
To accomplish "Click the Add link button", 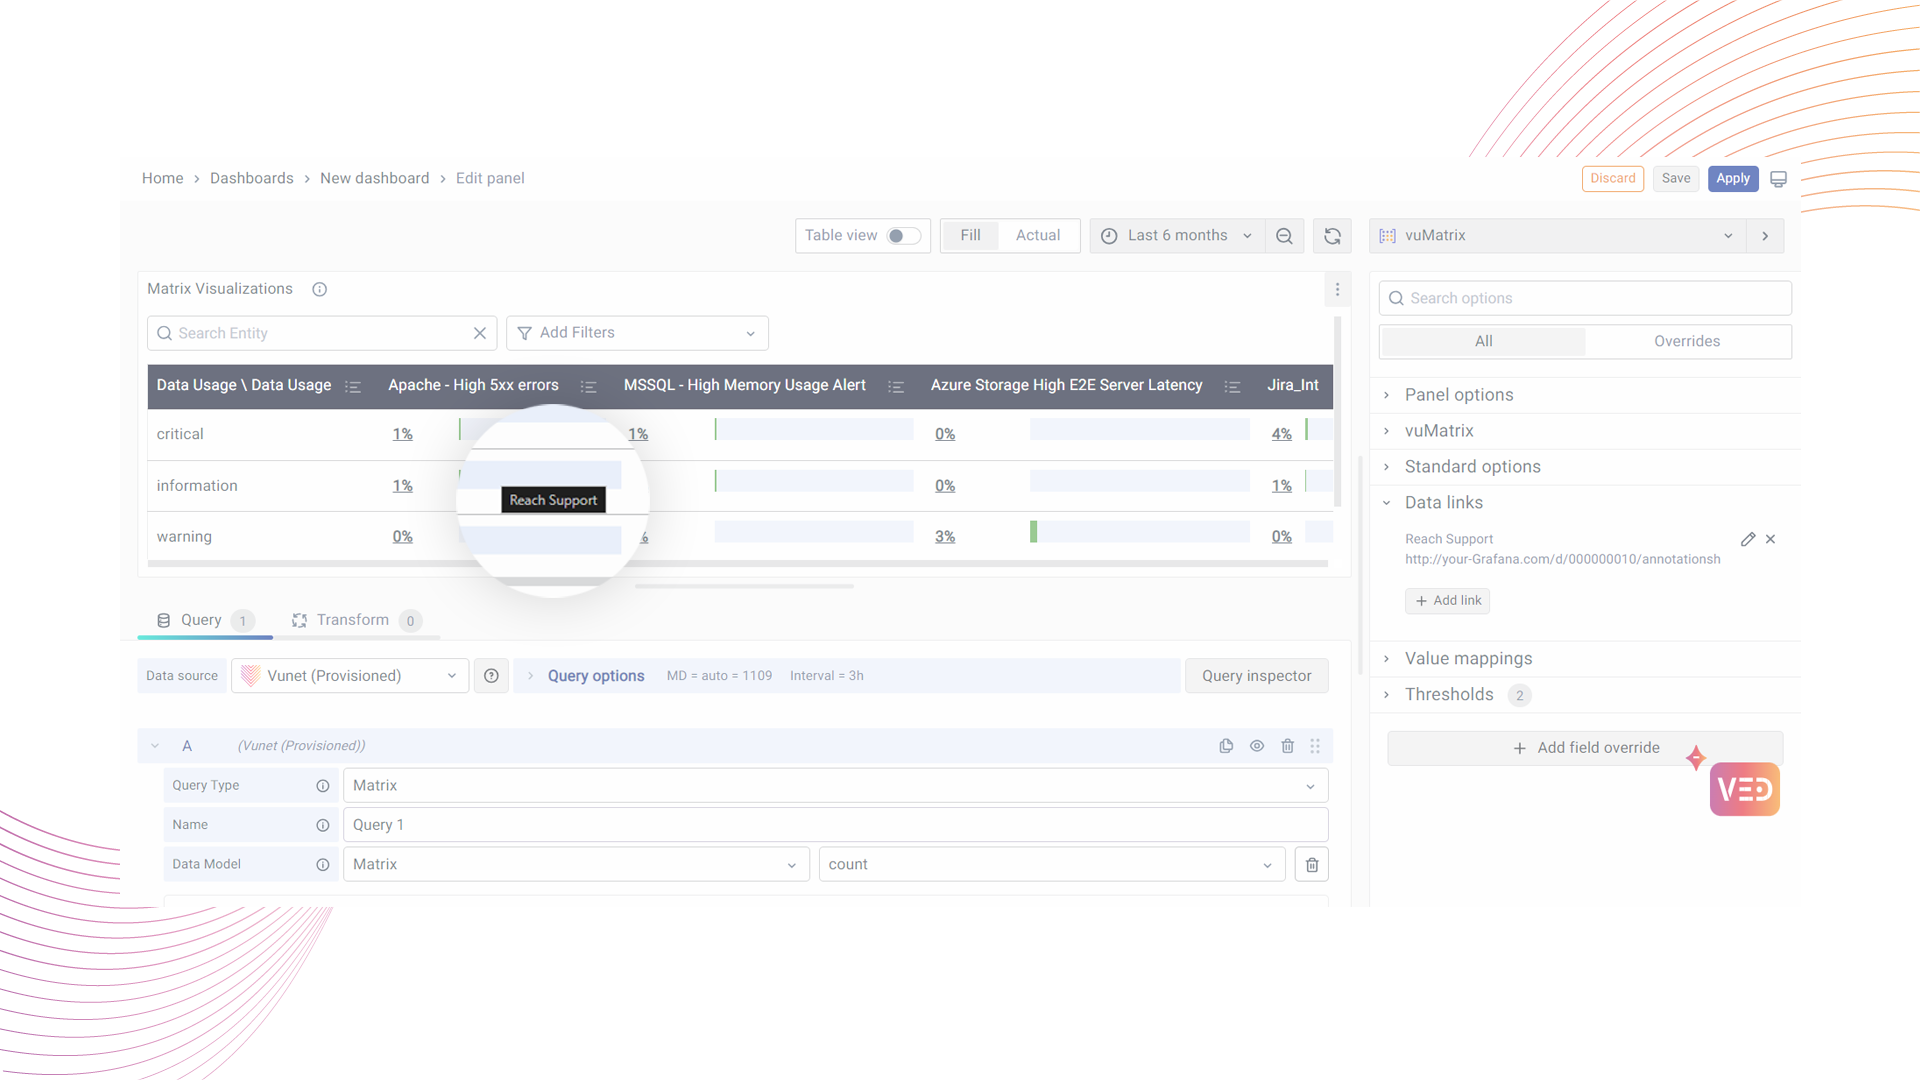I will [1447, 600].
